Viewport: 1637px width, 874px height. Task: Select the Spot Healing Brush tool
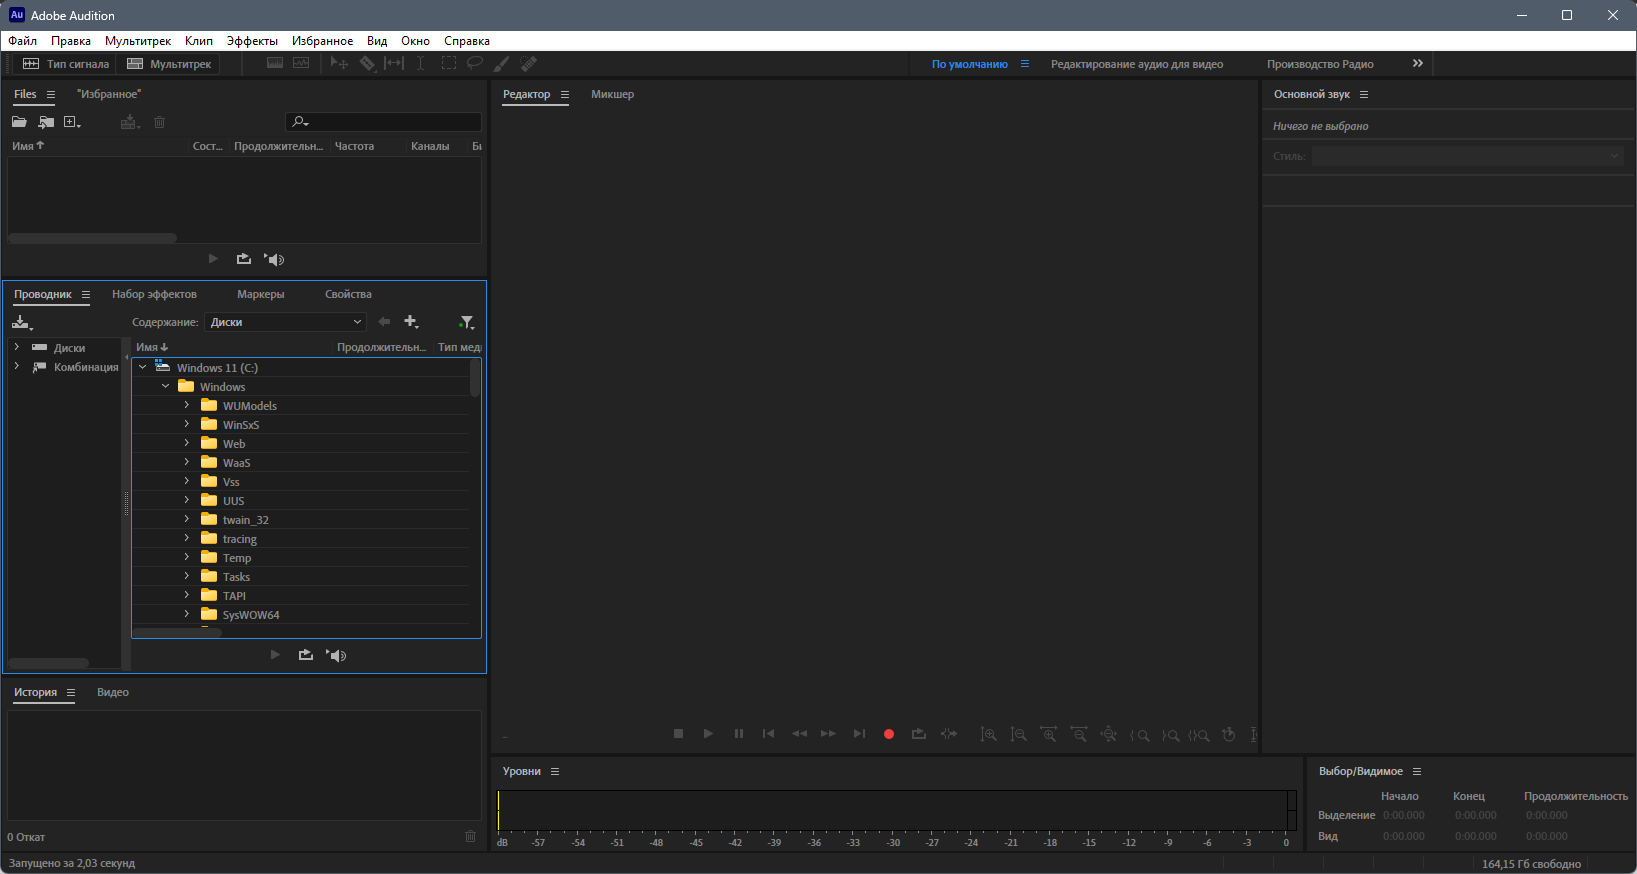pyautogui.click(x=529, y=63)
